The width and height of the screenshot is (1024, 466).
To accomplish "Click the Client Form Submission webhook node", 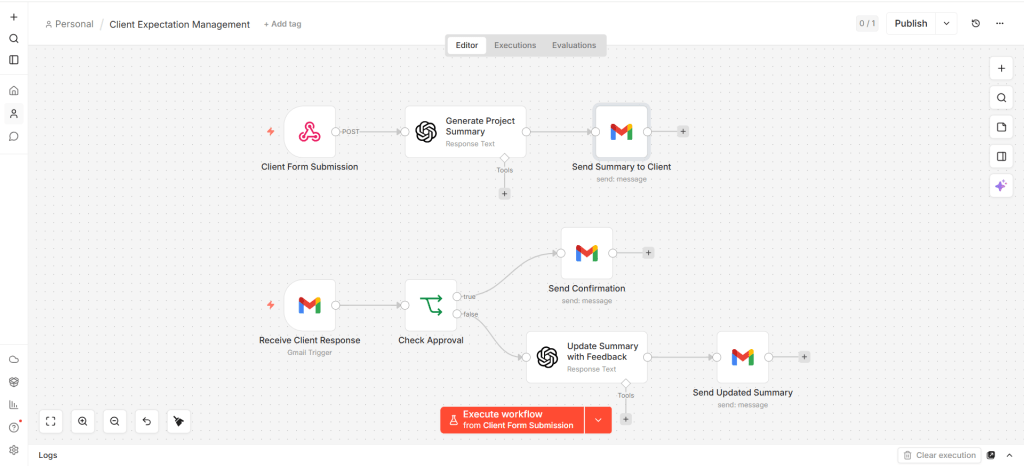I will click(x=310, y=132).
